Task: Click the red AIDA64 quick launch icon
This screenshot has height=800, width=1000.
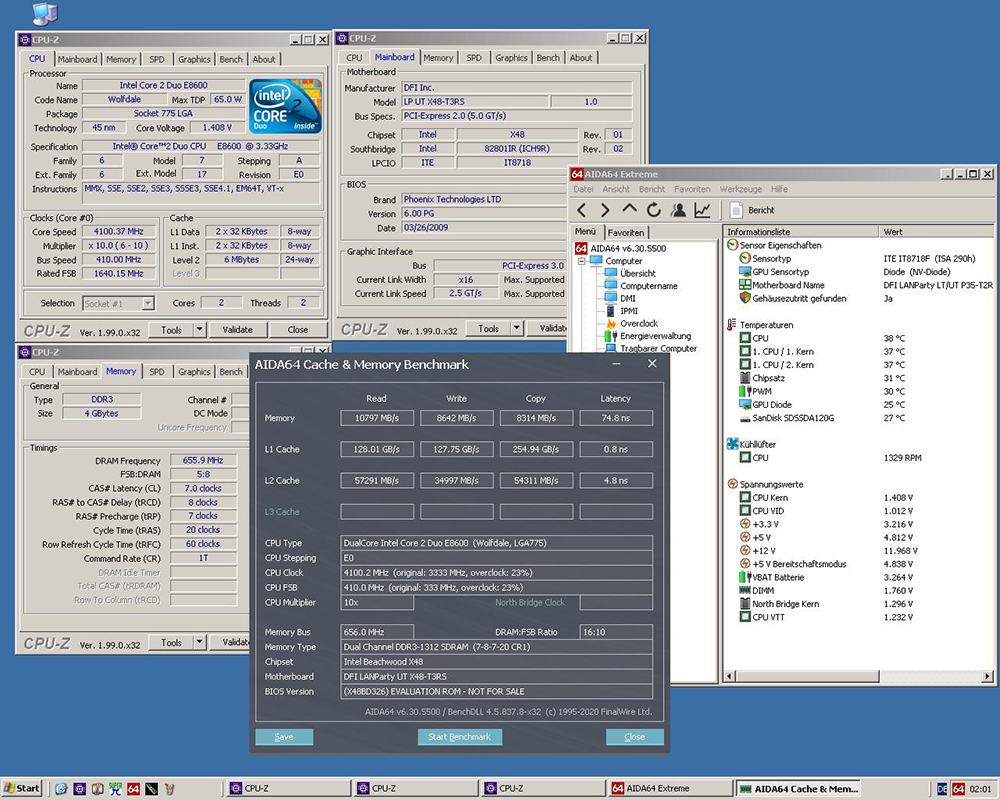Action: click(133, 789)
